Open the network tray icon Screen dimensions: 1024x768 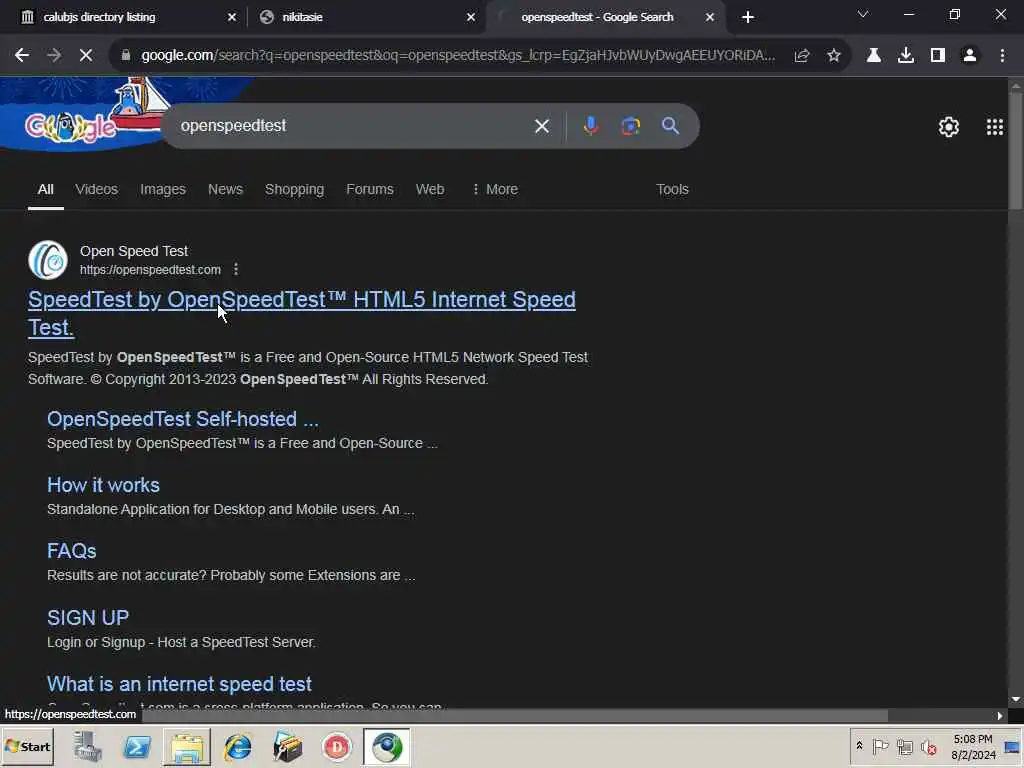904,746
